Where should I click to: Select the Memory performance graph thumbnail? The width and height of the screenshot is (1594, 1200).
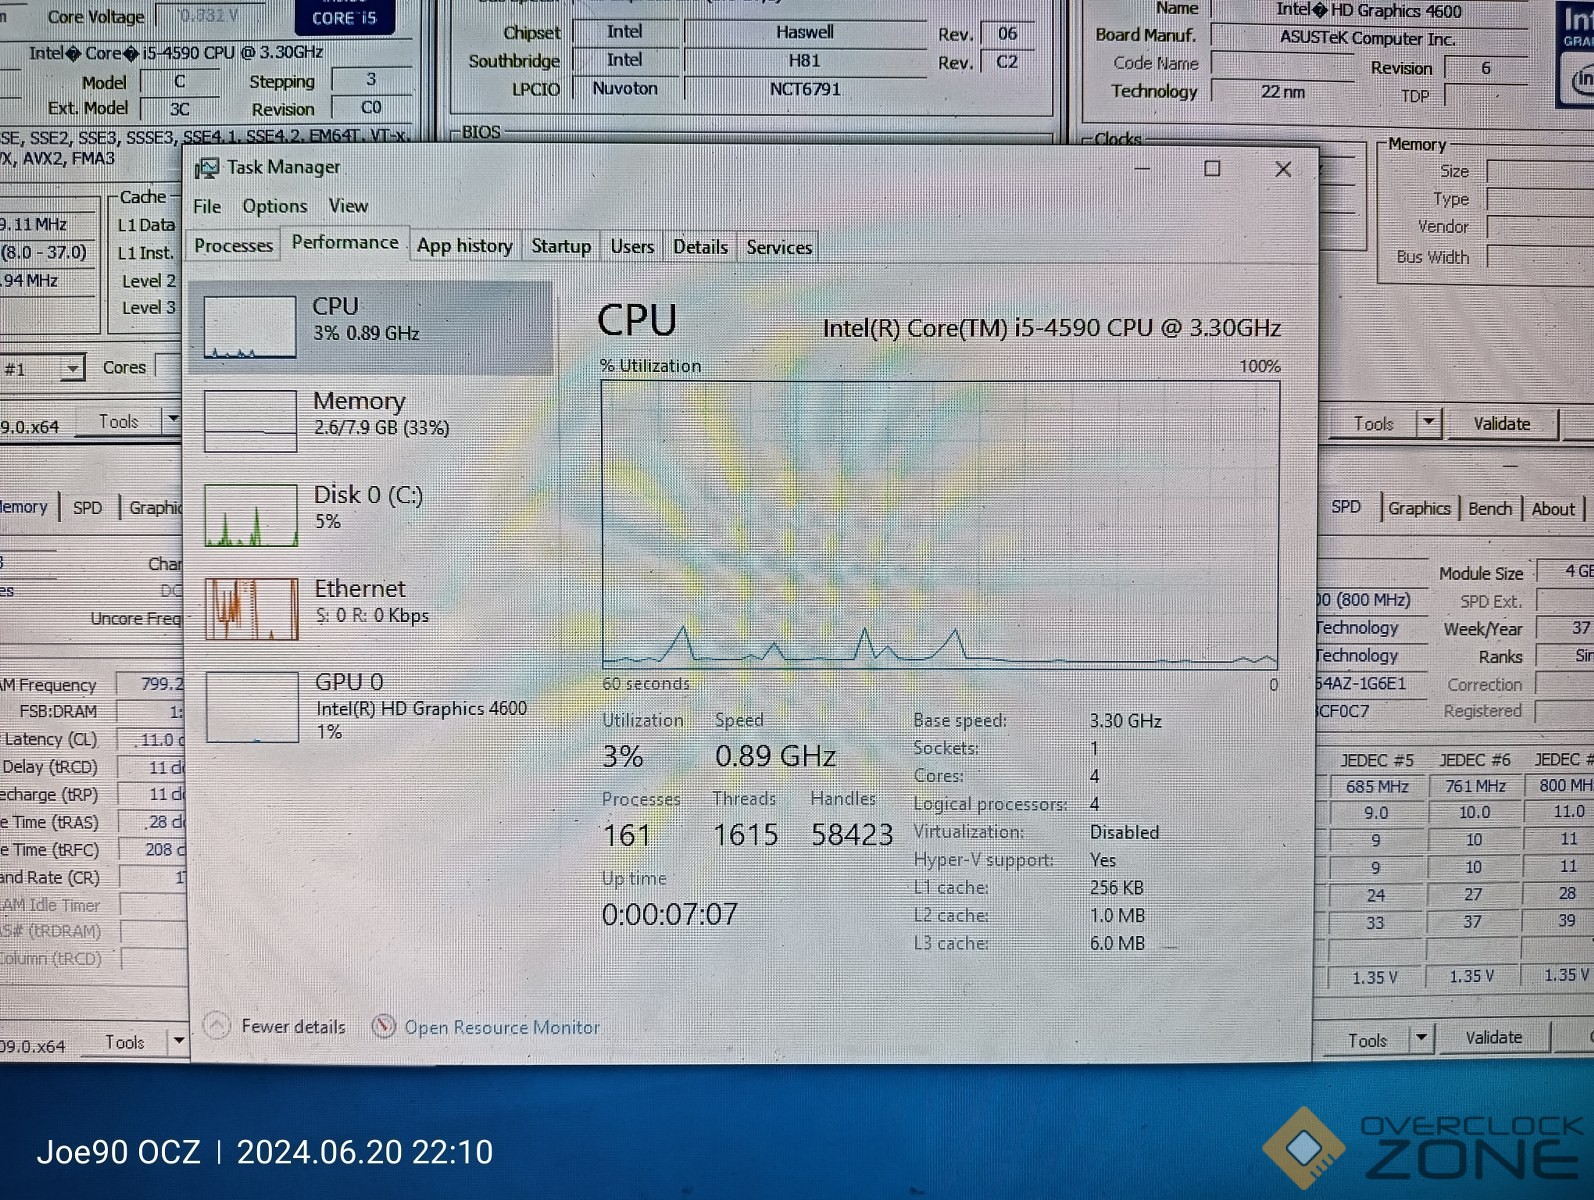point(250,421)
